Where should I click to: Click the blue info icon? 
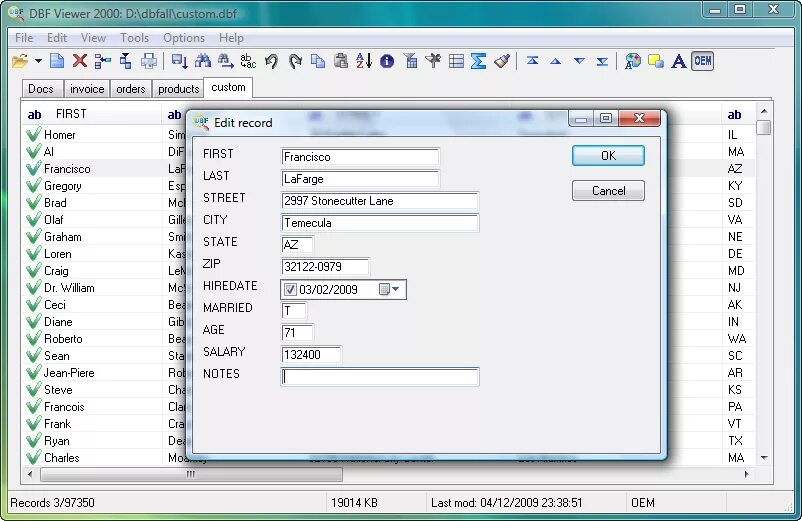(x=387, y=61)
